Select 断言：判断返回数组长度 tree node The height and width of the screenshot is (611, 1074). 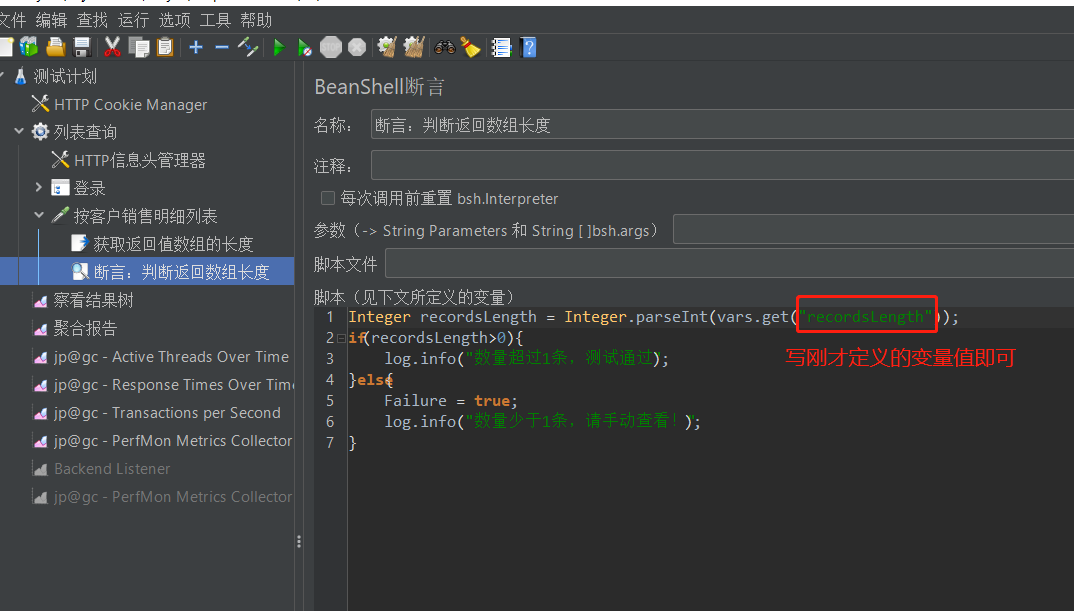(x=182, y=272)
